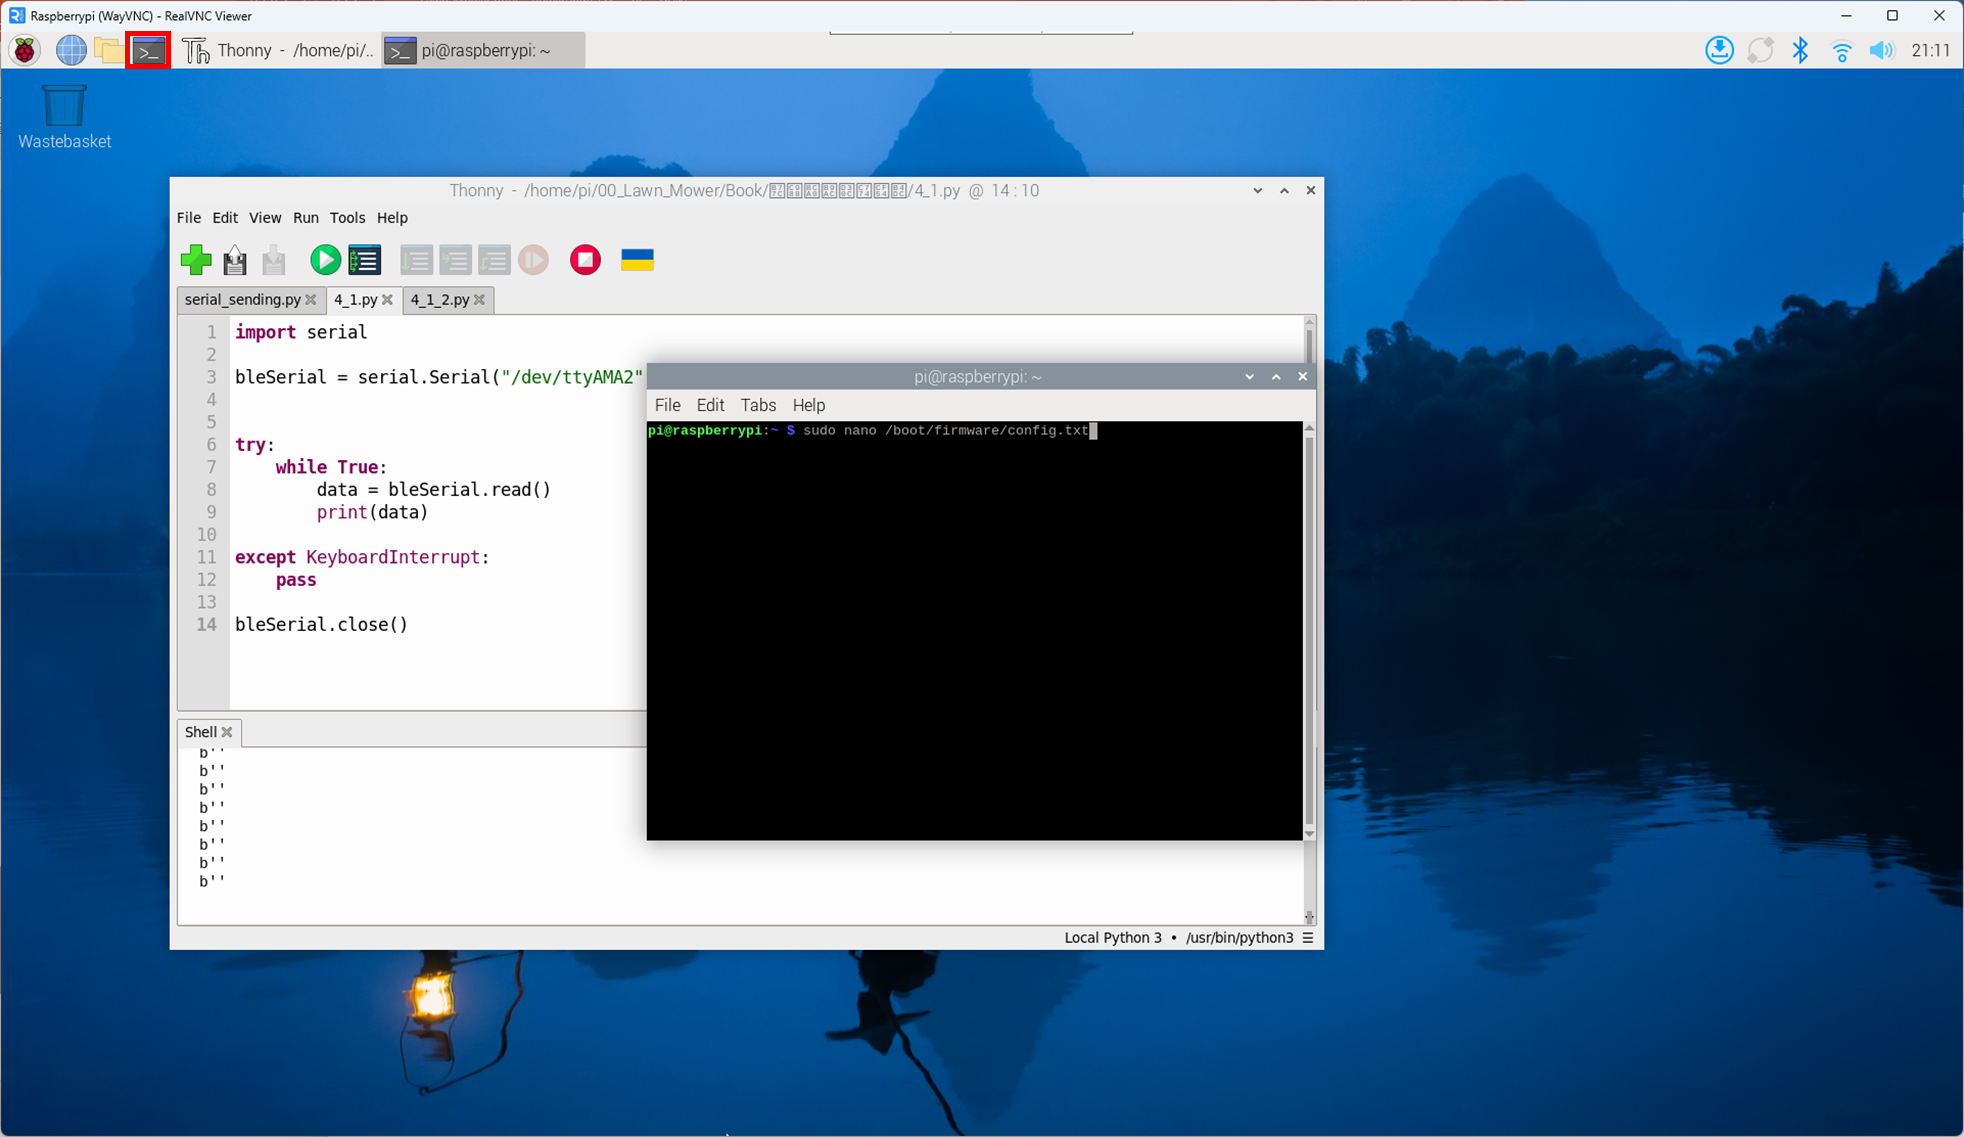Click the volume speaker icon

coord(1881,50)
